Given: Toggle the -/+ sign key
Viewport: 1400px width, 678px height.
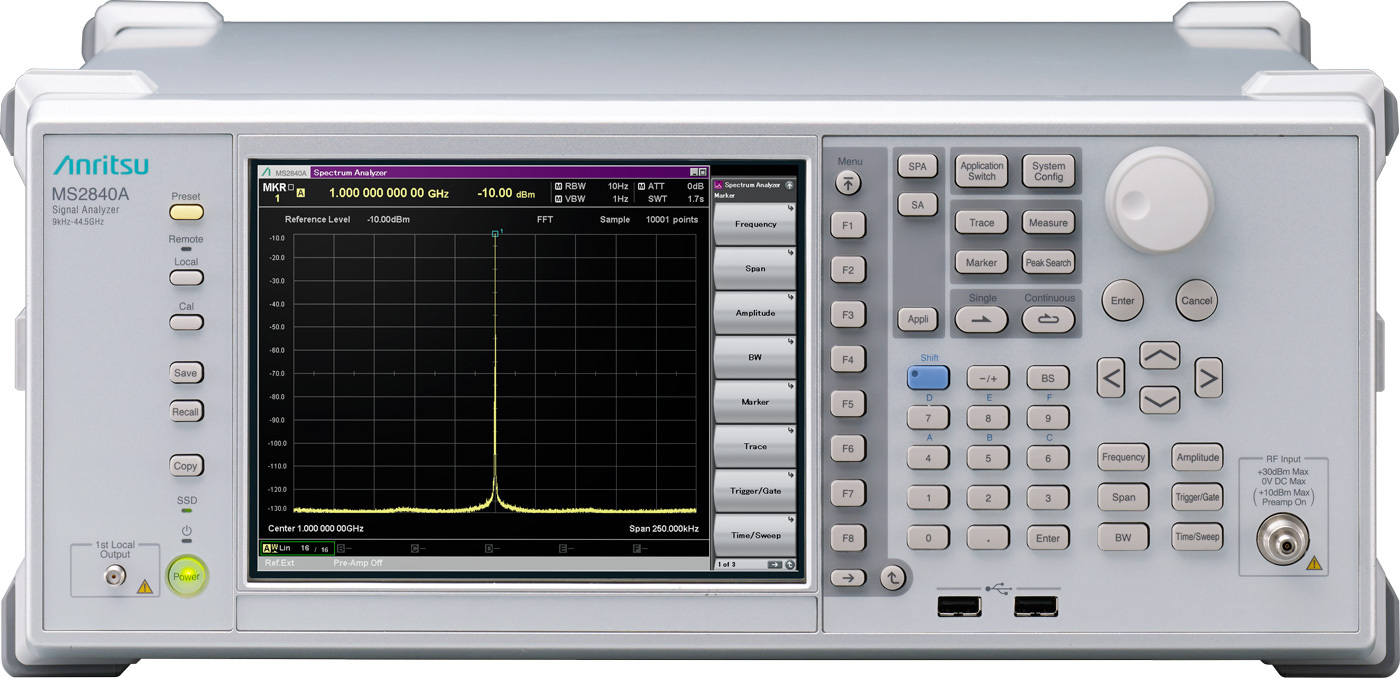Looking at the screenshot, I should pos(988,378).
